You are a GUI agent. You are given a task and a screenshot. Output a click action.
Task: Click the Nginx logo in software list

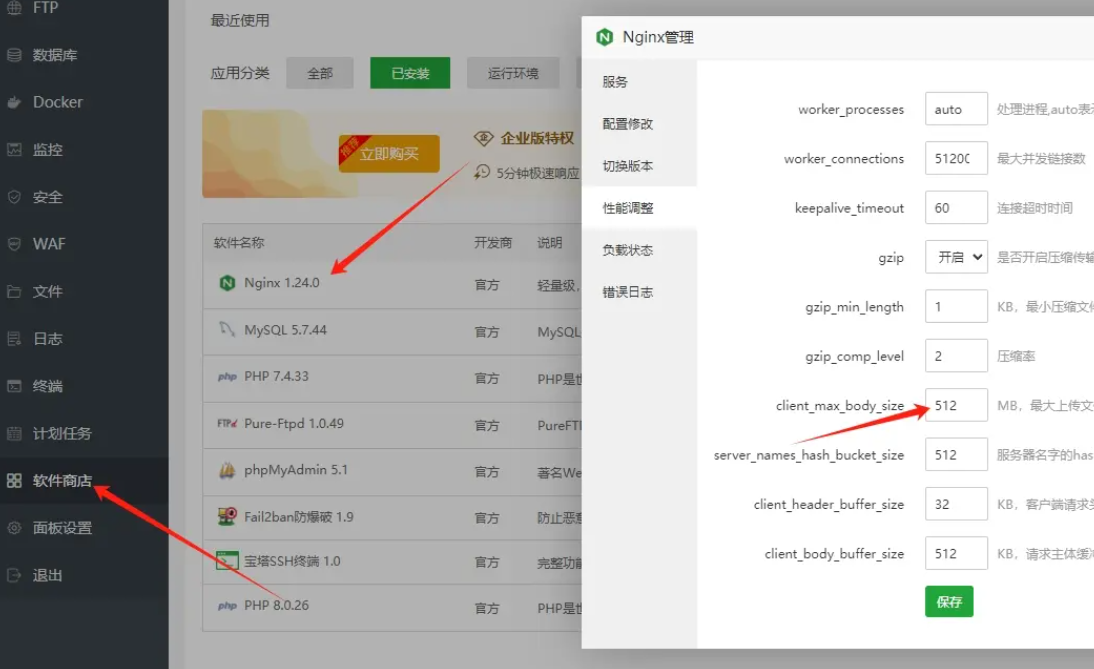coord(227,283)
